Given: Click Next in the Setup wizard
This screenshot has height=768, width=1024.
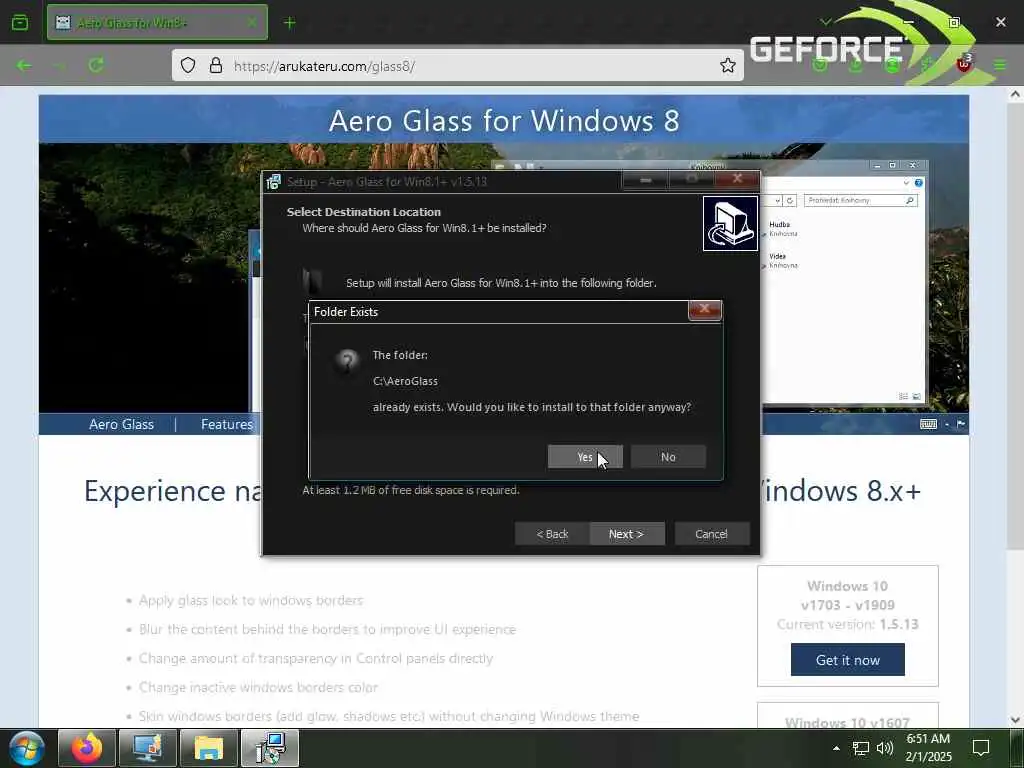Looking at the screenshot, I should click(626, 534).
